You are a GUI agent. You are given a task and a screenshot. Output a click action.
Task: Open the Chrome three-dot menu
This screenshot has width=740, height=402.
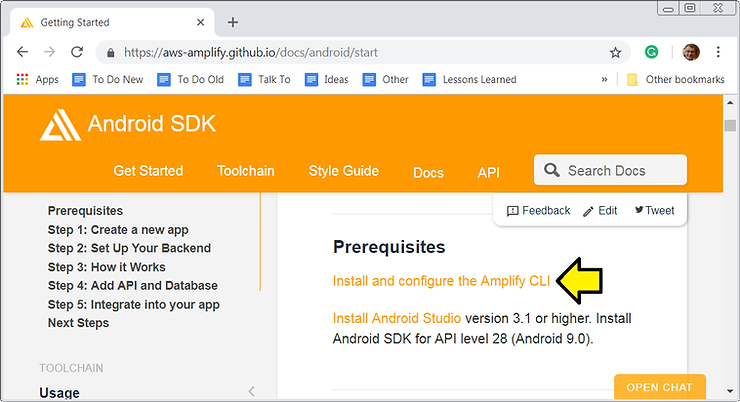pos(717,52)
